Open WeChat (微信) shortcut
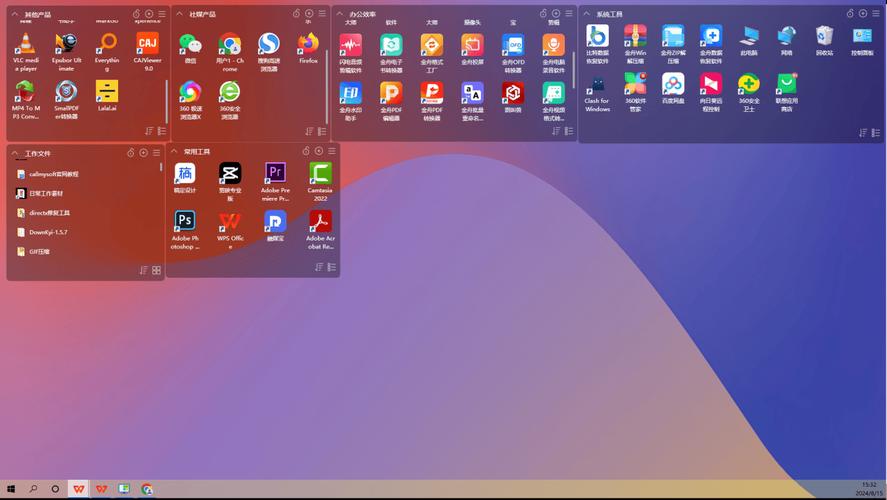This screenshot has width=887, height=500. click(190, 44)
